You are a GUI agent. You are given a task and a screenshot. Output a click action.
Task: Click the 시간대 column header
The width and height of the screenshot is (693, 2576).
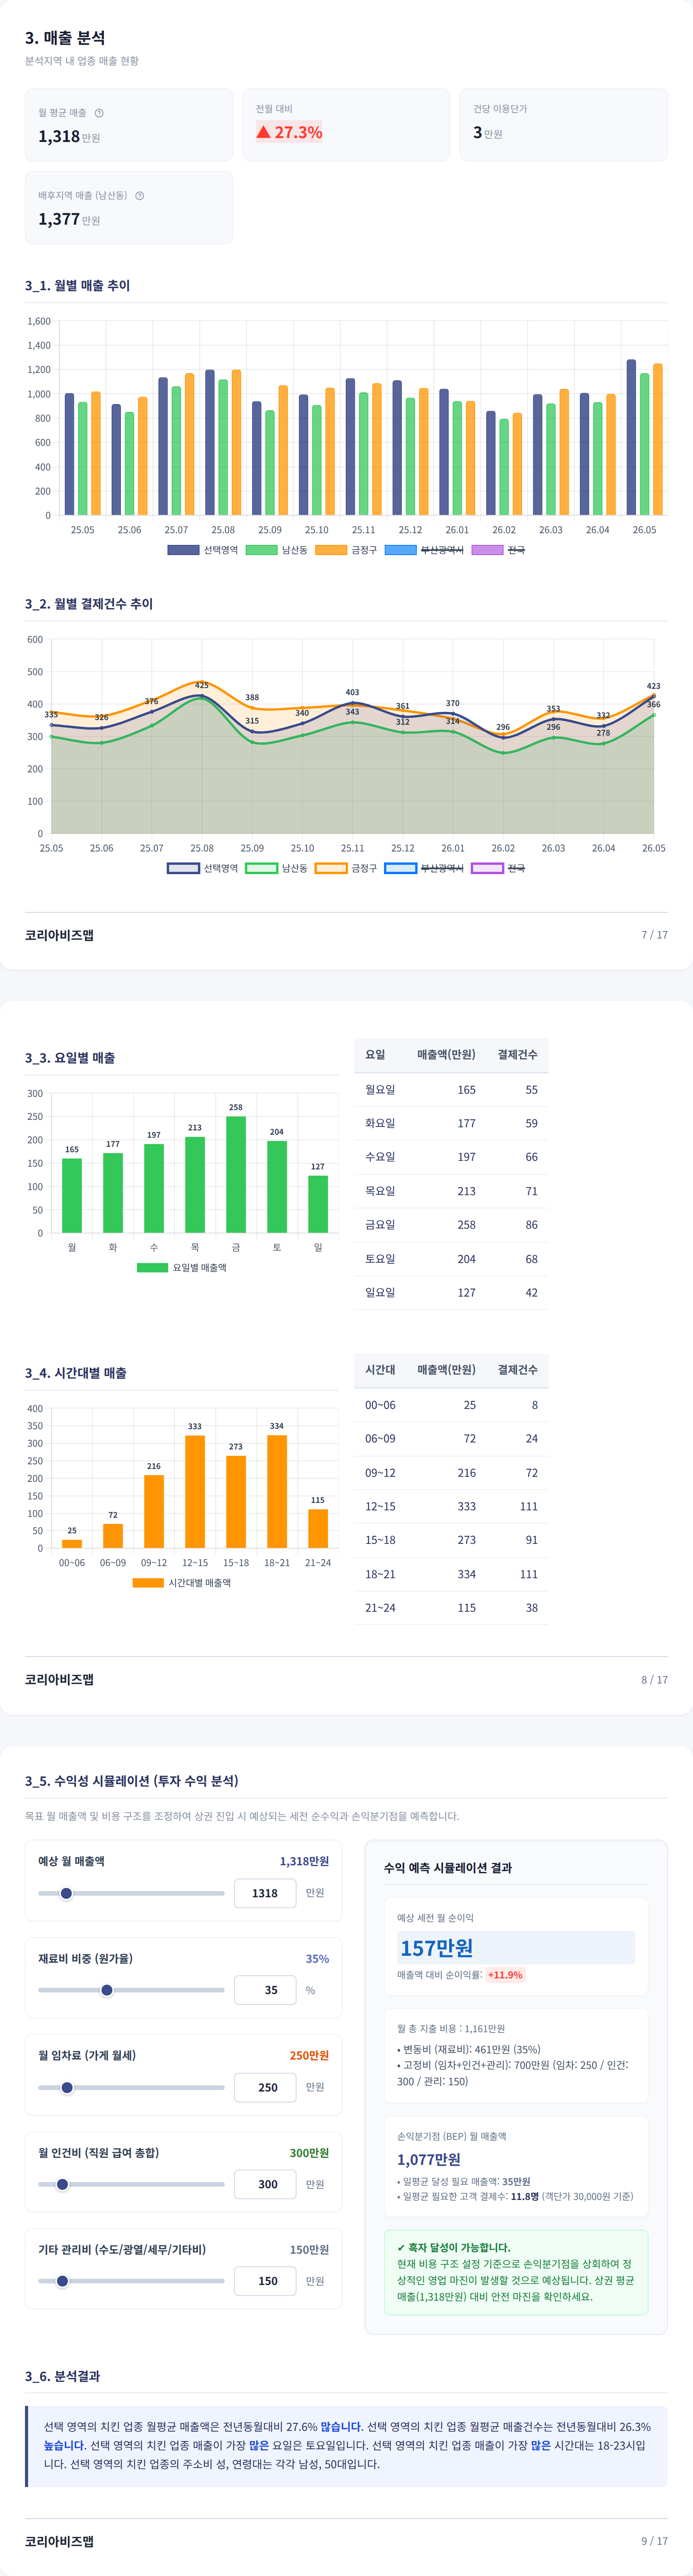[380, 1370]
